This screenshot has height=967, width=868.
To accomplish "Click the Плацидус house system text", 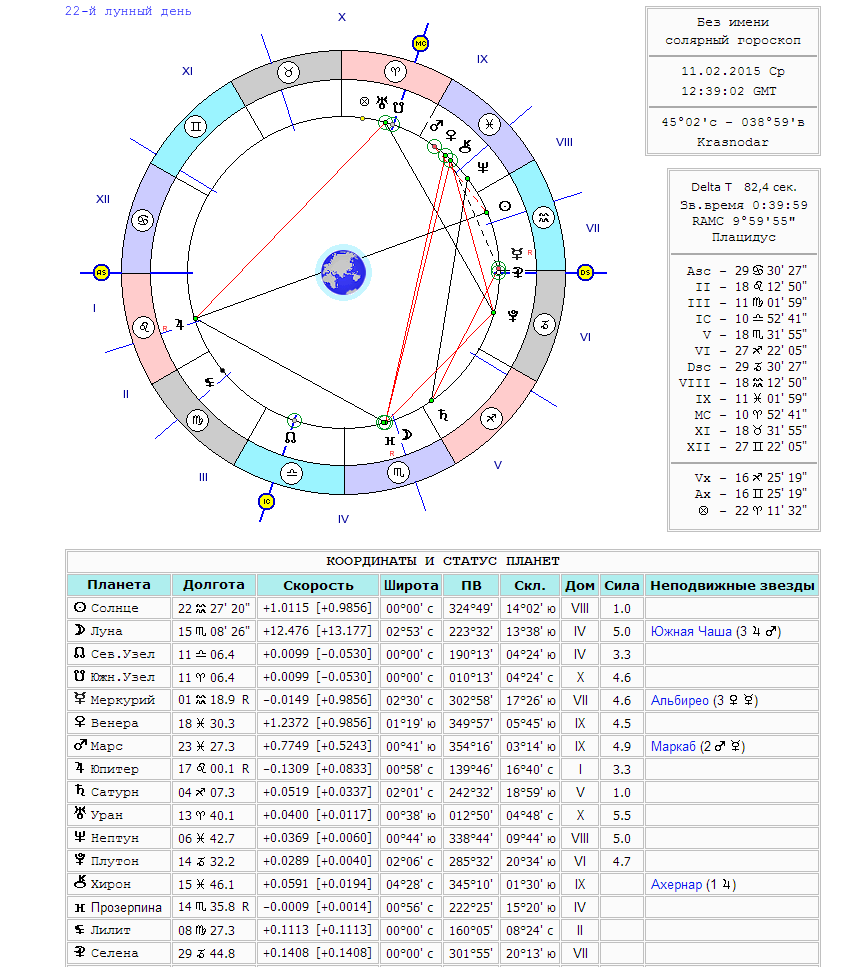I will pos(743,237).
